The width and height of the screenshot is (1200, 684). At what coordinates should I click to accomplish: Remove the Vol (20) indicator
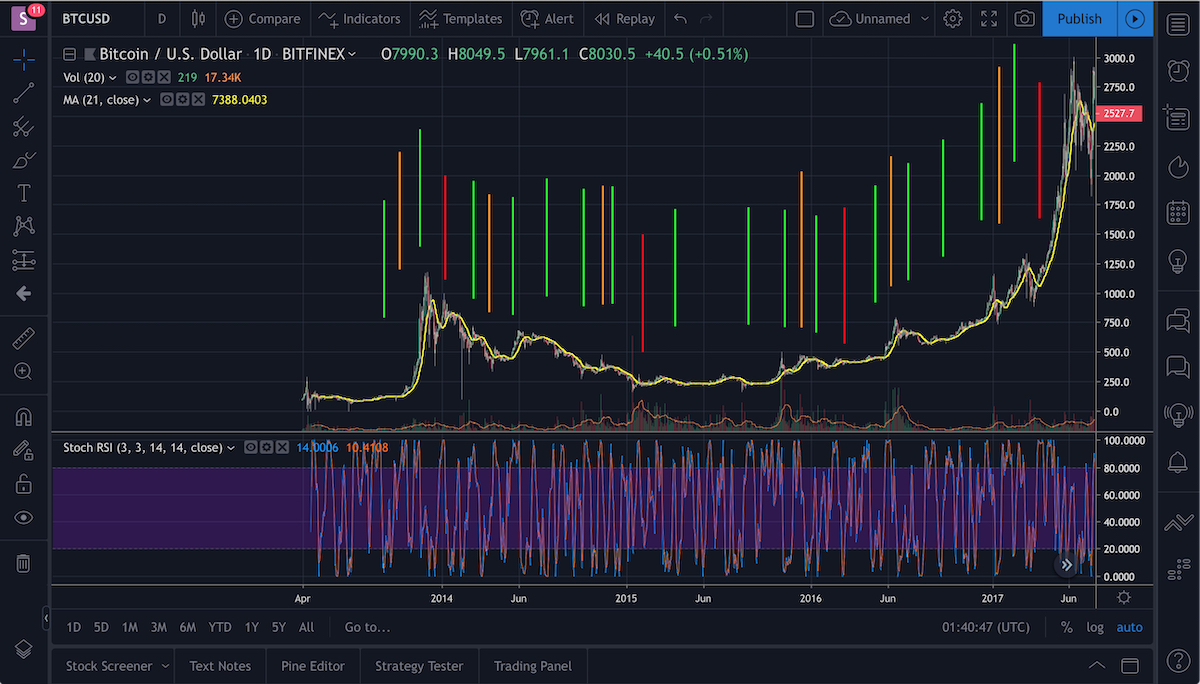click(x=162, y=77)
